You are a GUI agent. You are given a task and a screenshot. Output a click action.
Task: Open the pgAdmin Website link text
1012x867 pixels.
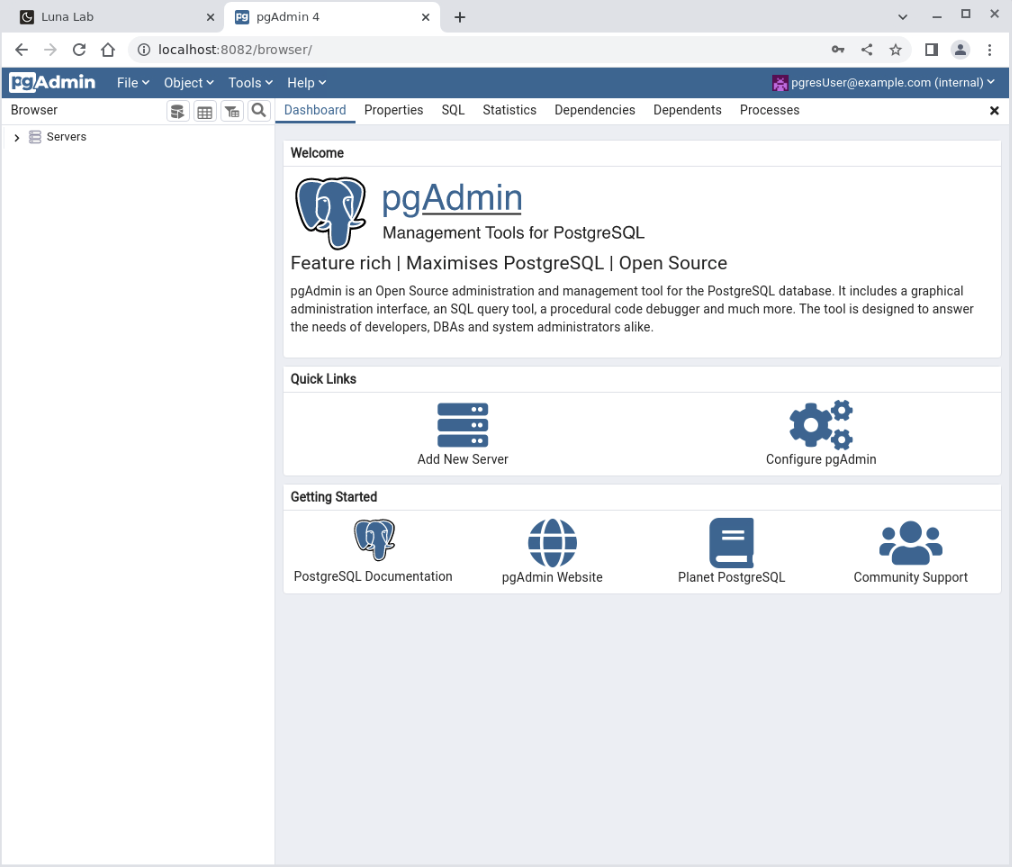[x=552, y=577]
